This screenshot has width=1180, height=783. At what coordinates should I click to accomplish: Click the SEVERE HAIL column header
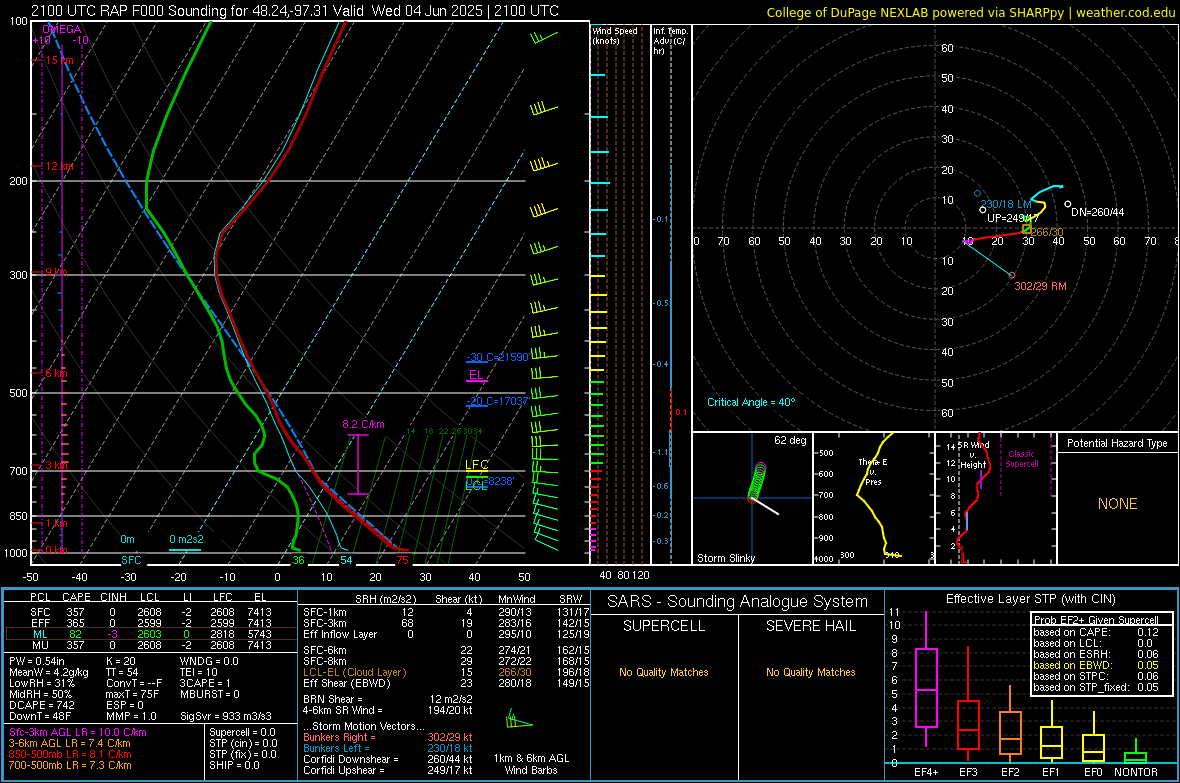click(810, 626)
